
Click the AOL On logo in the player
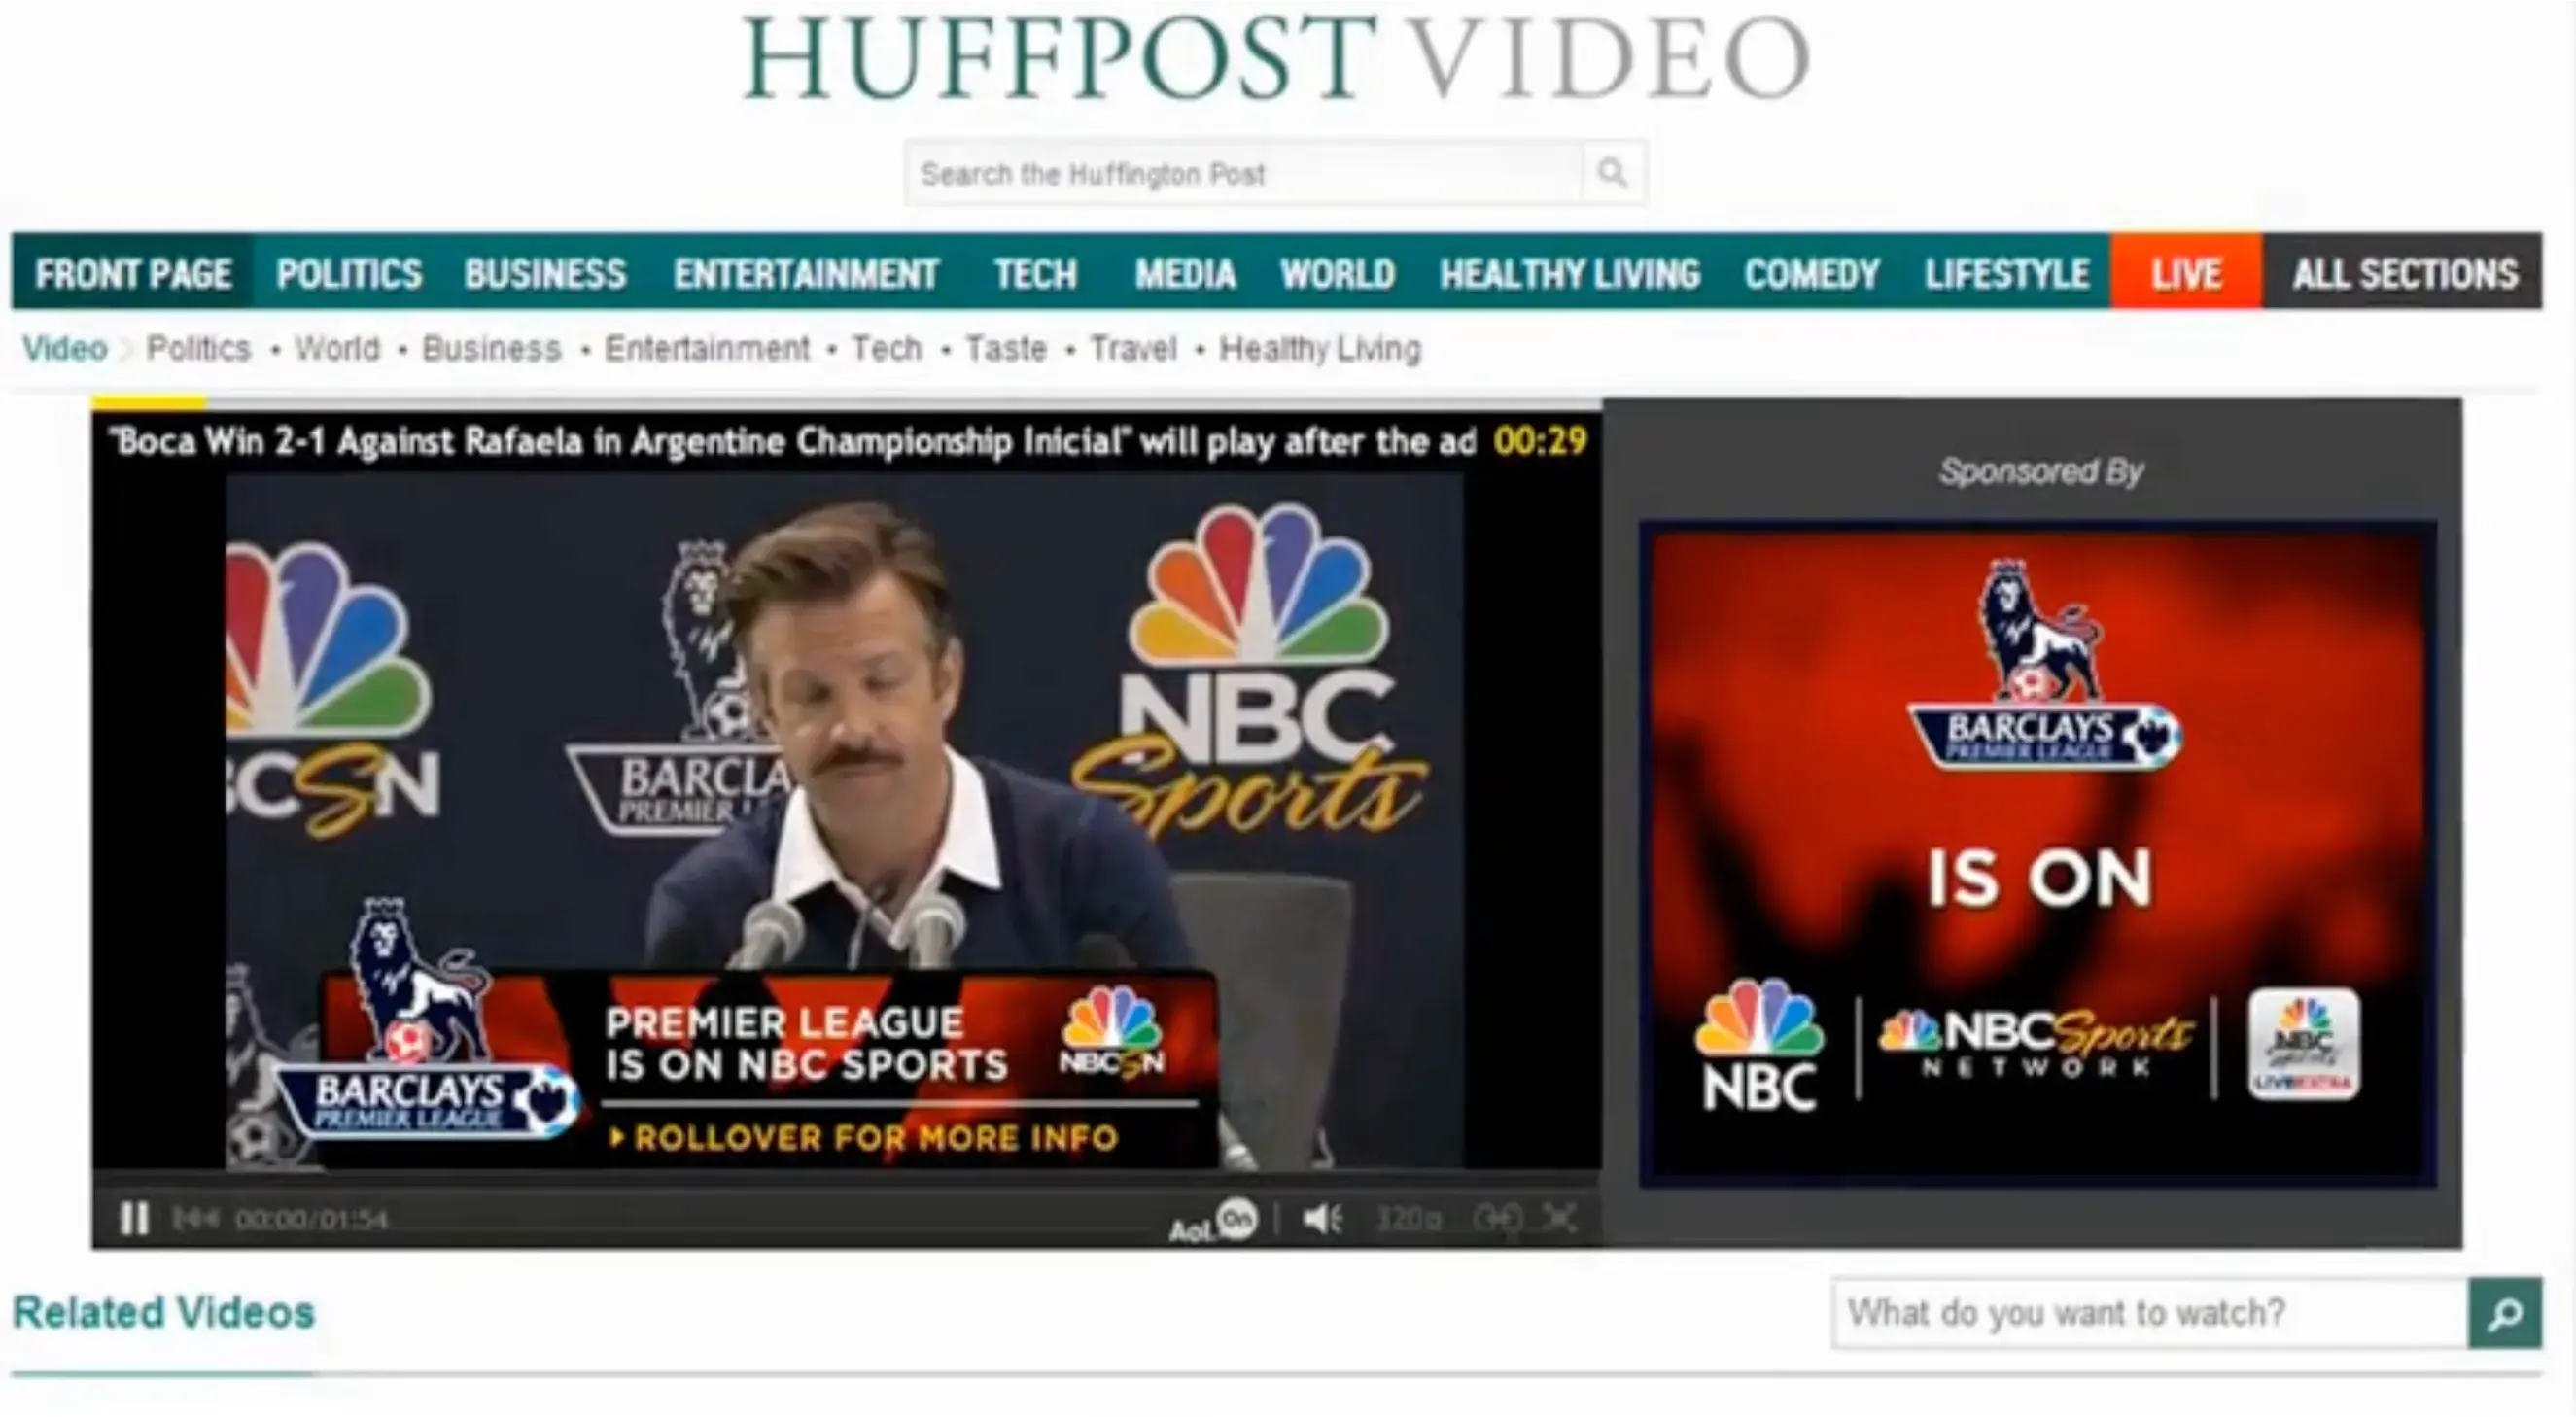click(x=1213, y=1221)
